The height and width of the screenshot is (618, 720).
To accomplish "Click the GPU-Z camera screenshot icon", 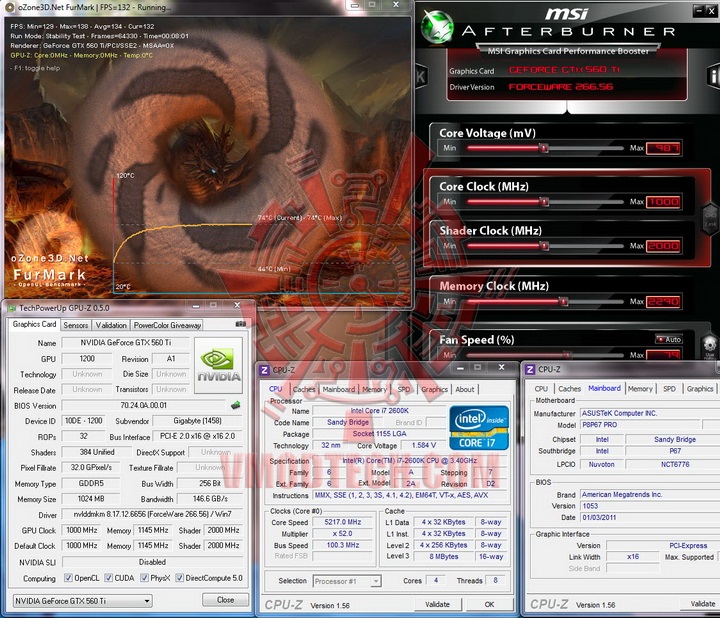I will tap(240, 324).
